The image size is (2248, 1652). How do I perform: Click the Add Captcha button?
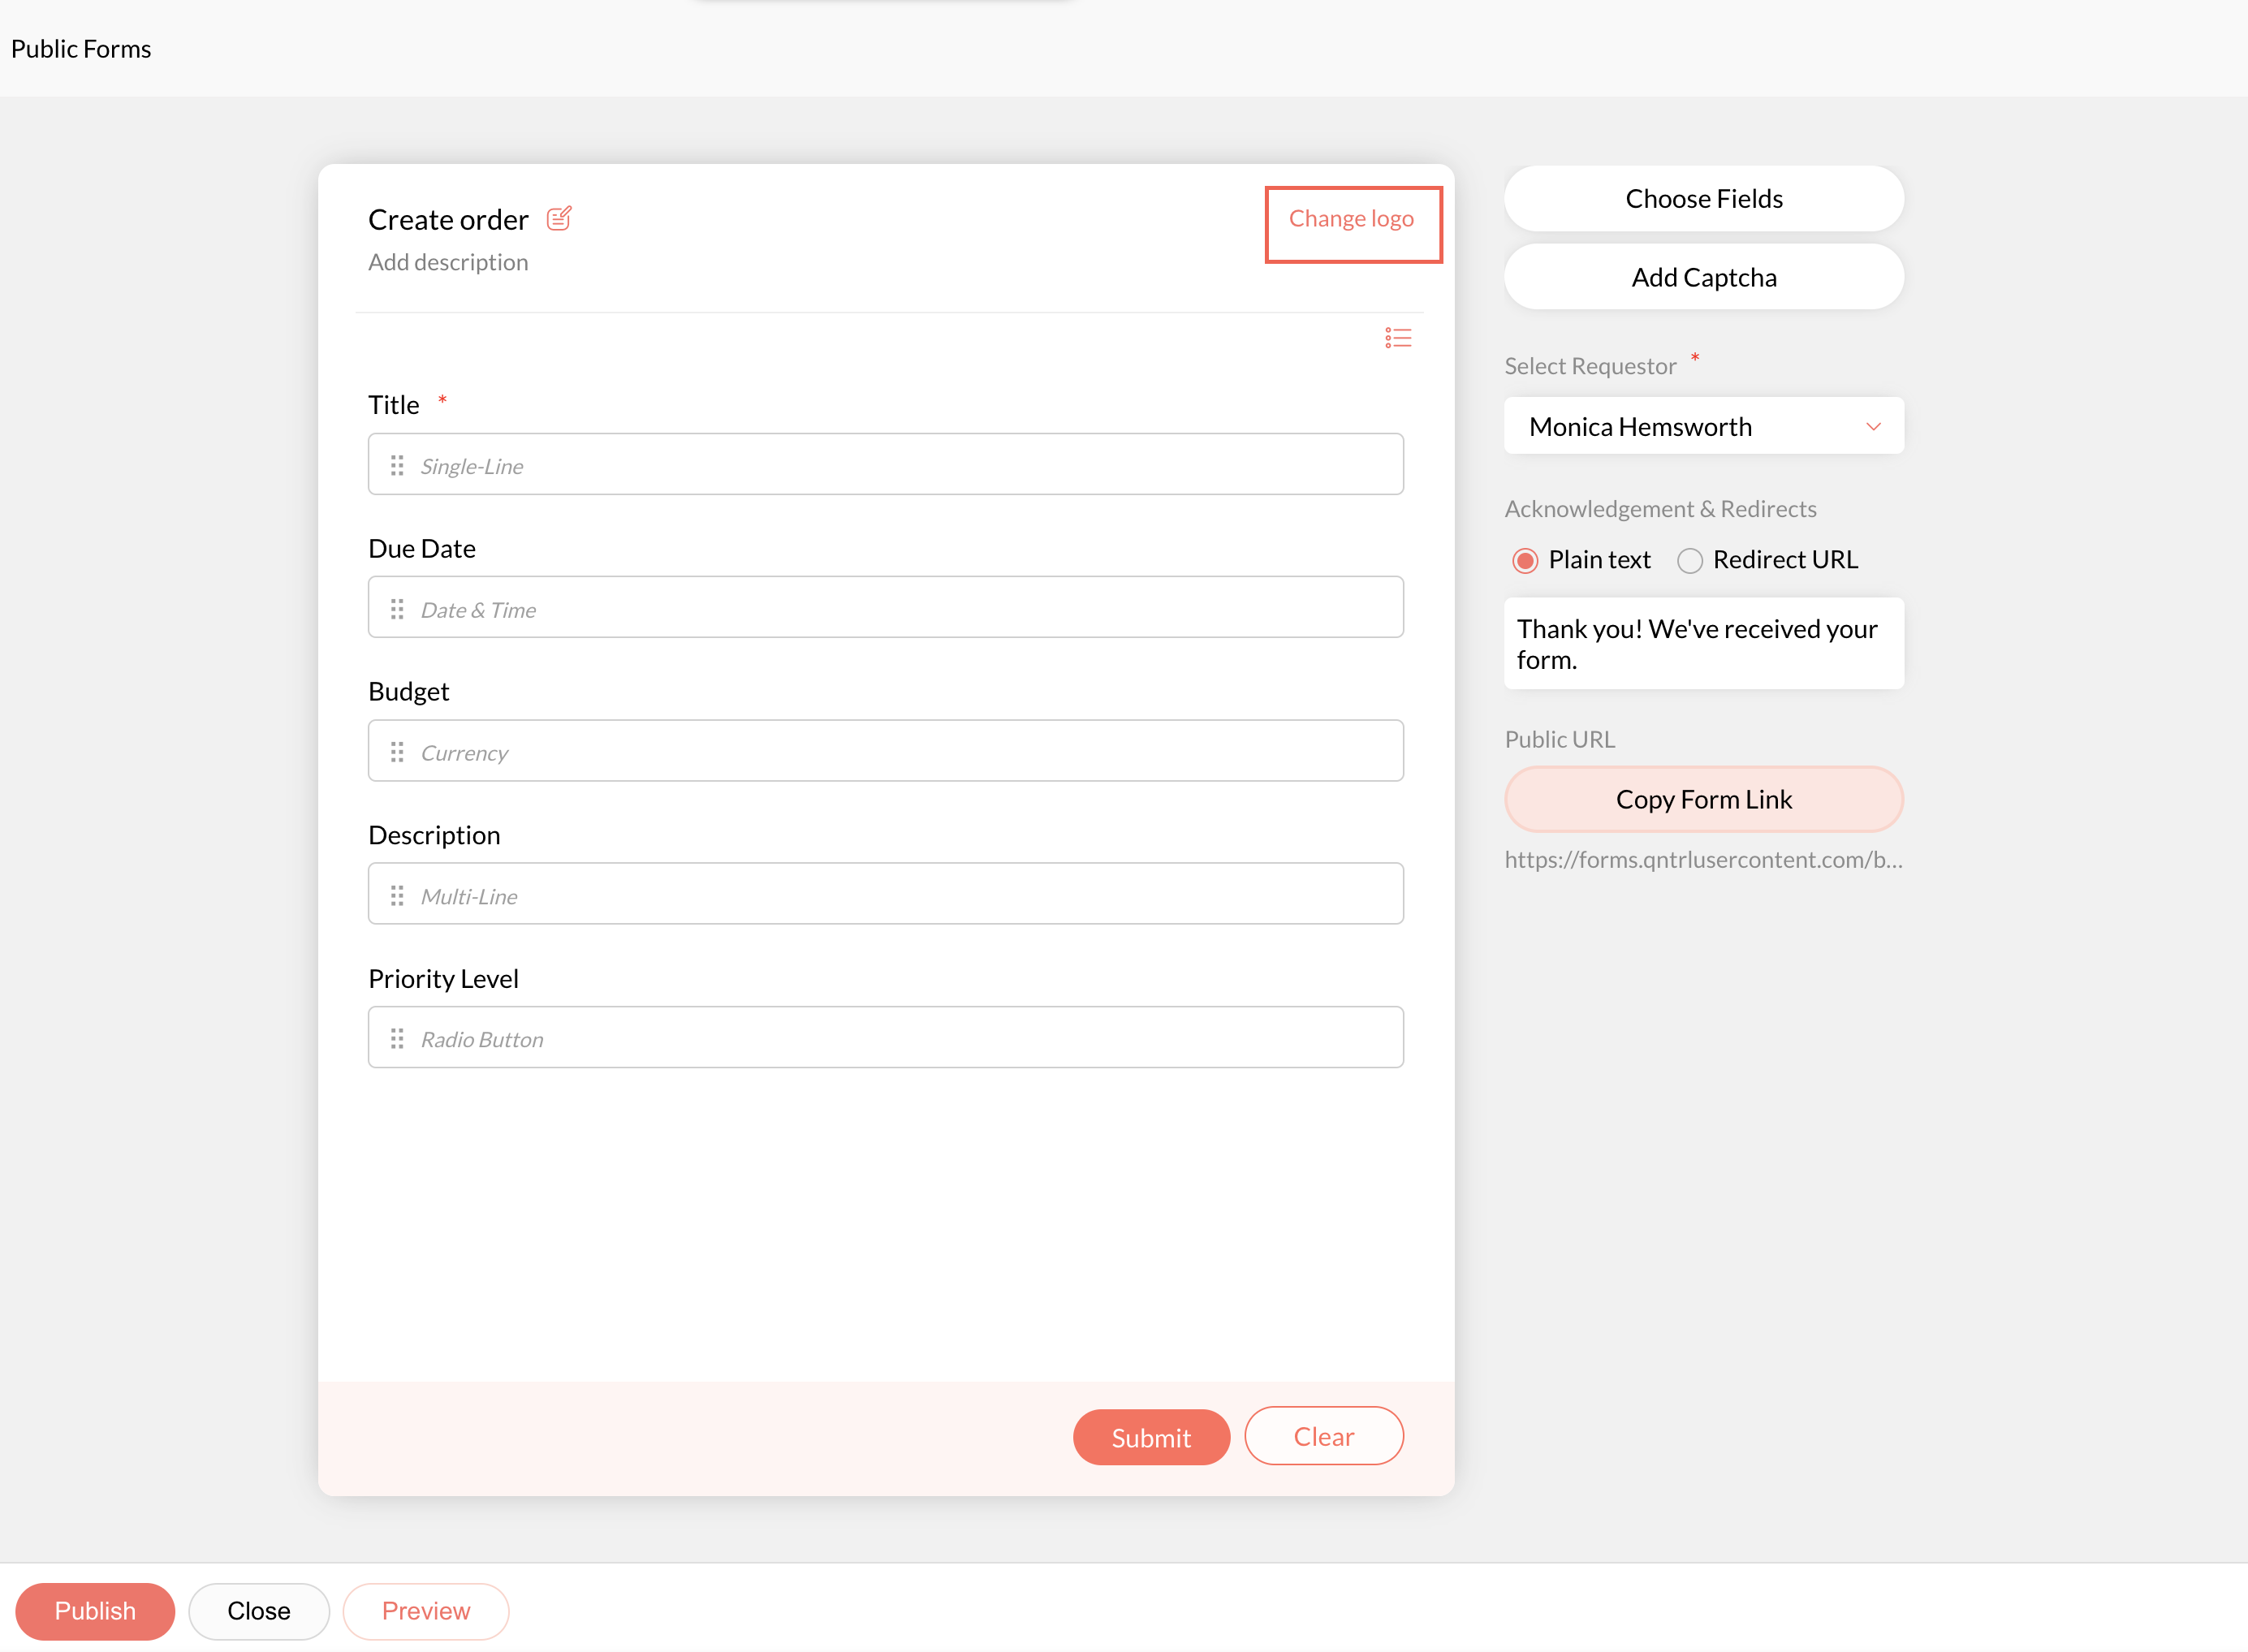[x=1703, y=277]
